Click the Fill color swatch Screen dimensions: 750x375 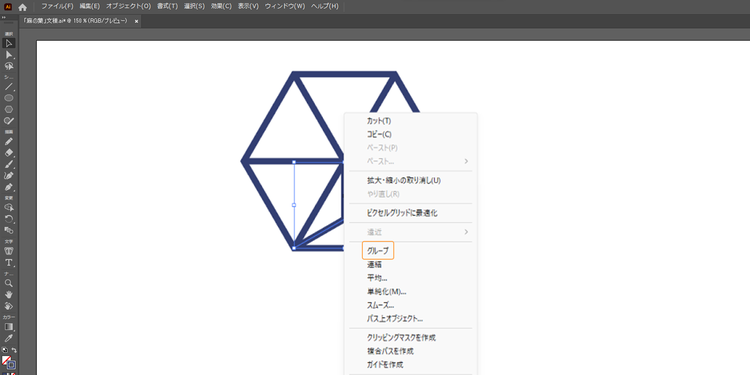[x=6, y=360]
